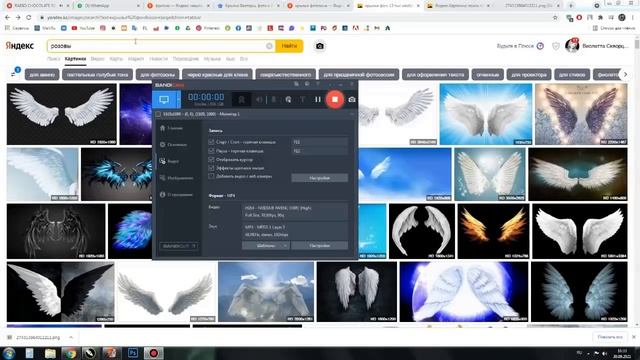Open Yandex image filters icon
The width and height of the screenshot is (640, 360).
pos(15,73)
